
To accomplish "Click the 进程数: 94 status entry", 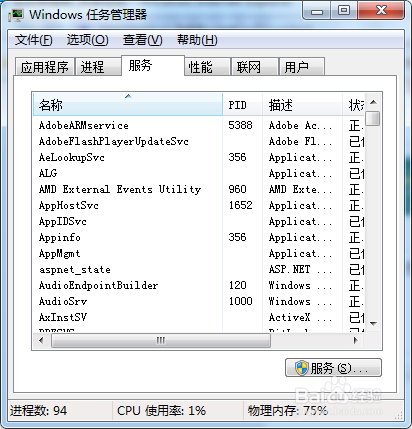I will pos(38,411).
